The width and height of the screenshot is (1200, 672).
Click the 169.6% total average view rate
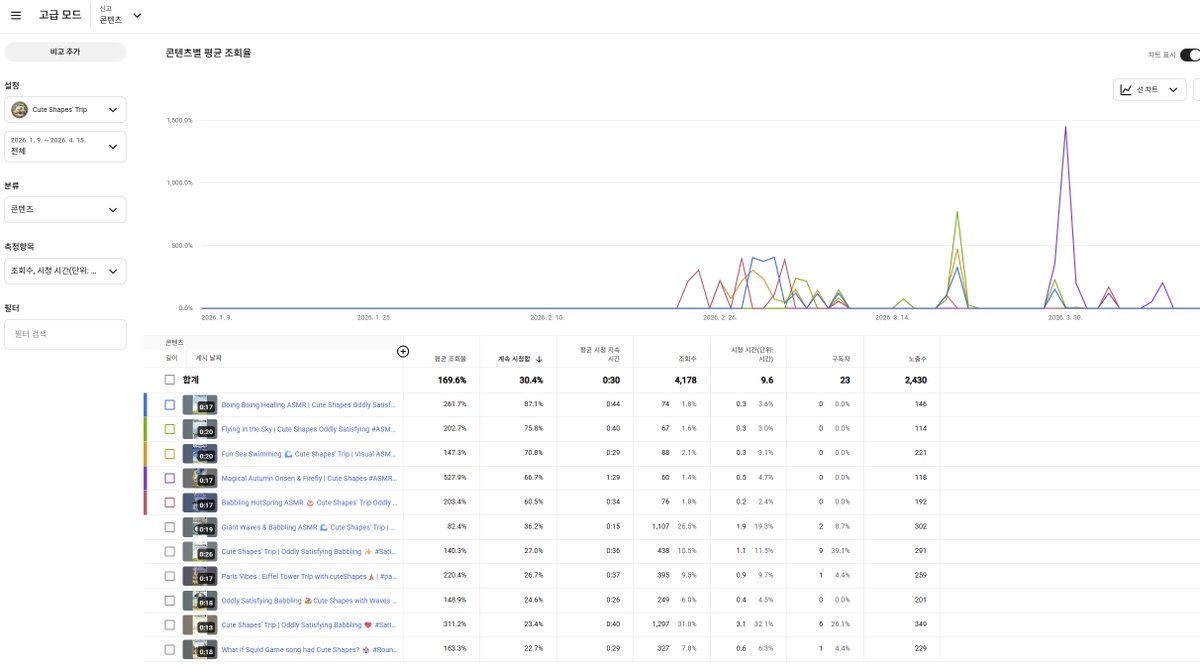452,380
